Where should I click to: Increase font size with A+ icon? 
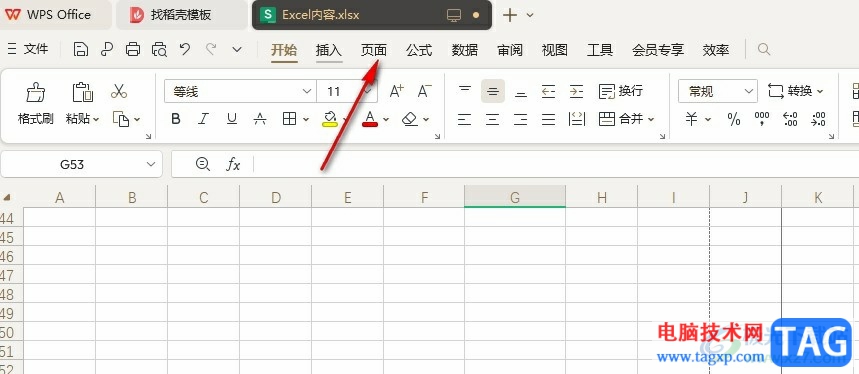tap(397, 91)
